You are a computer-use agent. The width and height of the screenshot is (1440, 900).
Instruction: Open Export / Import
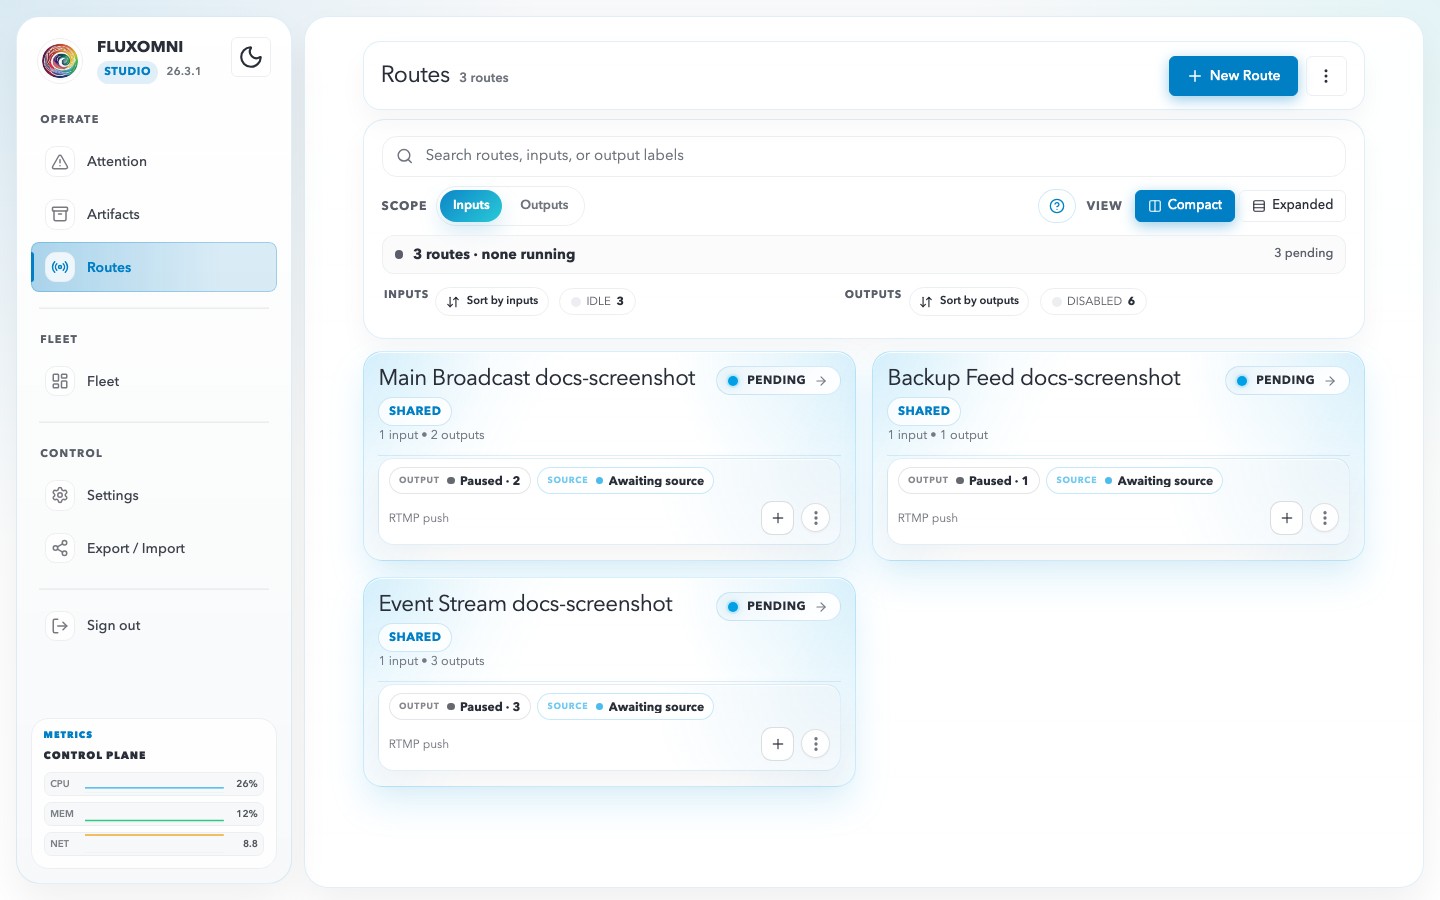(154, 548)
